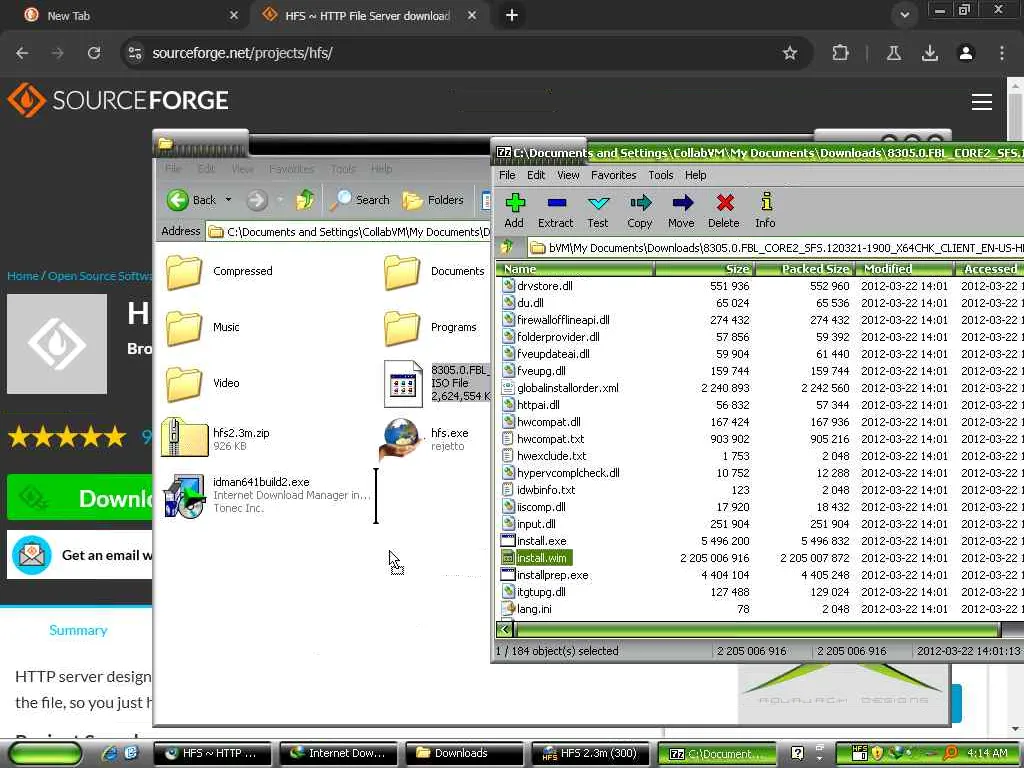Select the hfs2.3m.zip archive file

click(216, 438)
